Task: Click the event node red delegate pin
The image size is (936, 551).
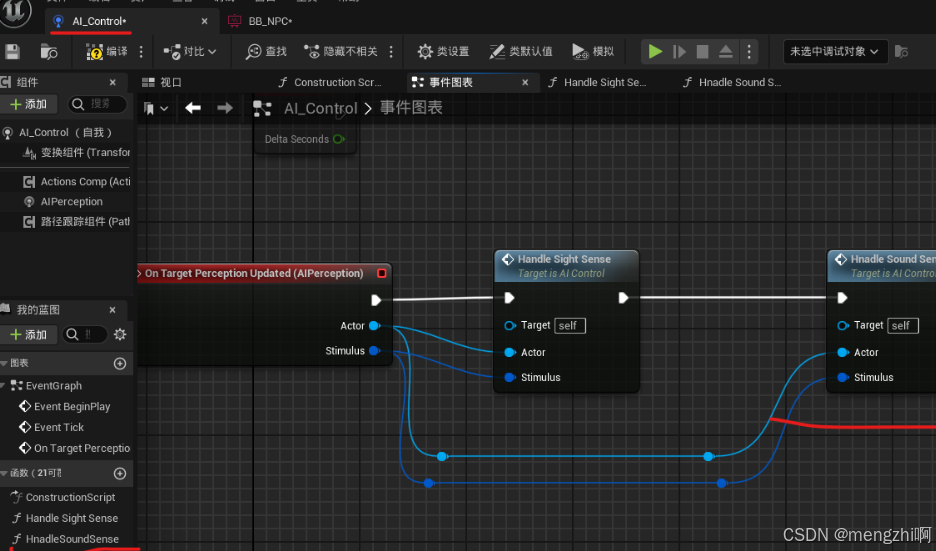Action: click(x=381, y=273)
